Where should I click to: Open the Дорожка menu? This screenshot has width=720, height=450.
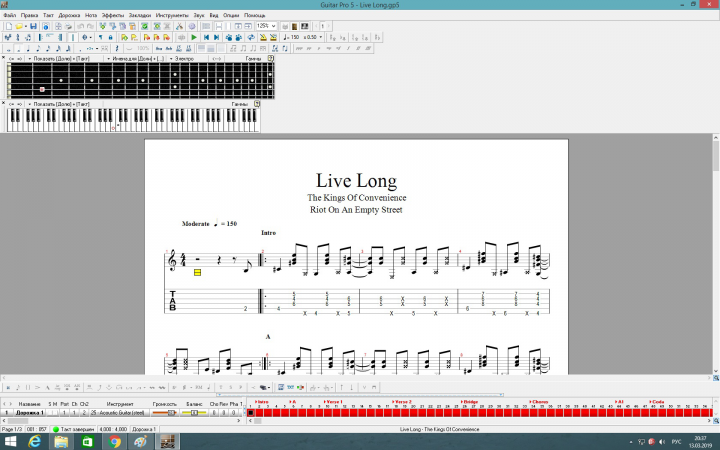69,15
